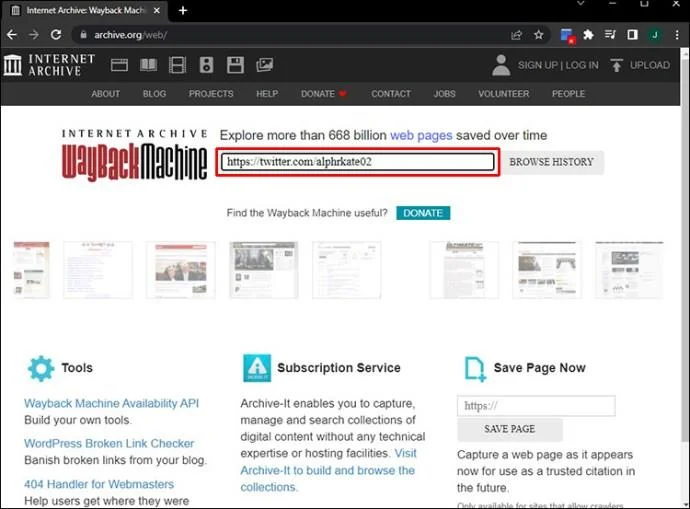Click the share page icon in address bar
This screenshot has width=690, height=509.
click(517, 35)
